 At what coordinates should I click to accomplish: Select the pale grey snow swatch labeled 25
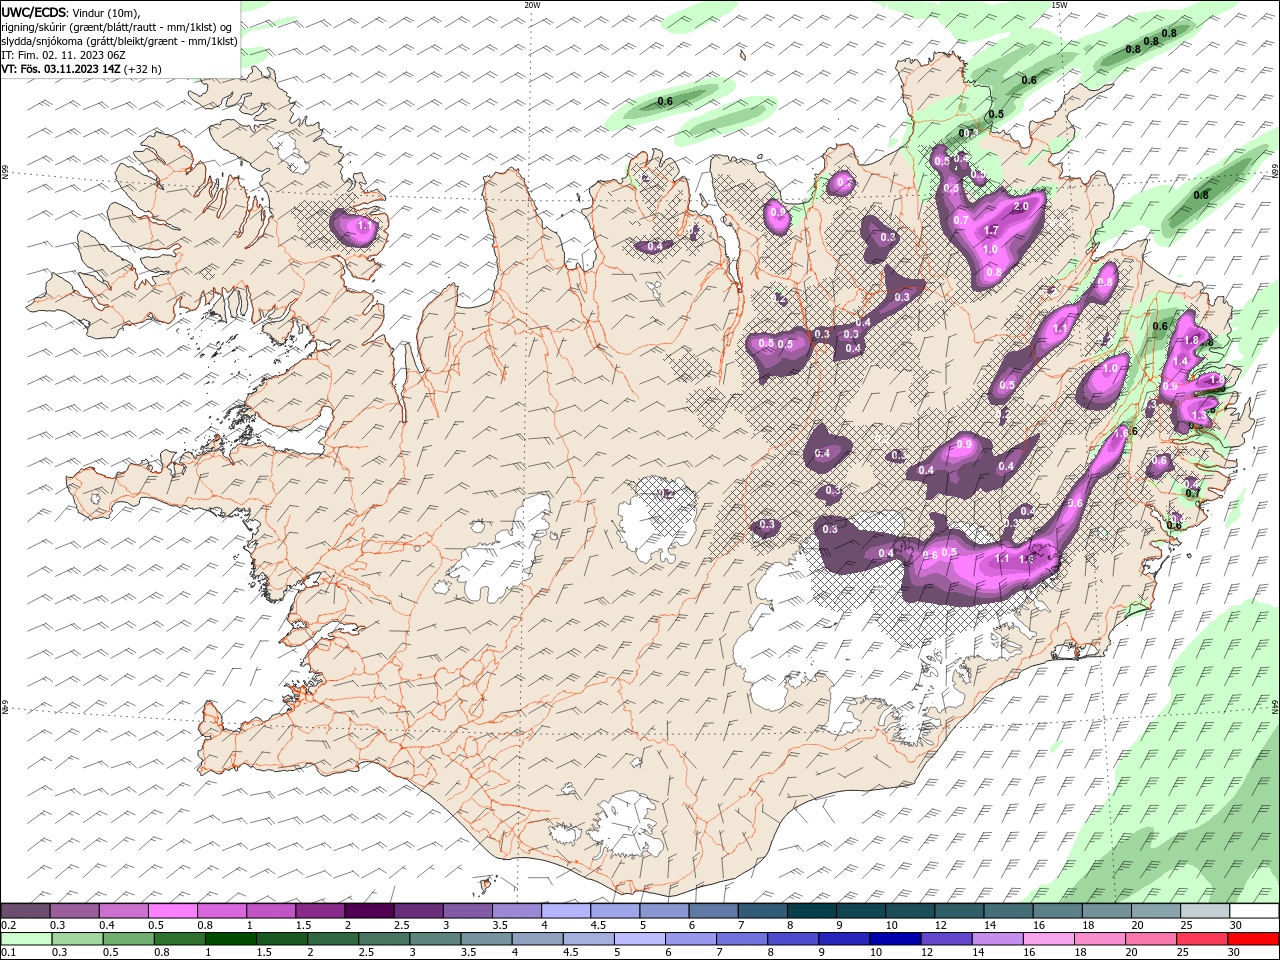[x=1204, y=911]
